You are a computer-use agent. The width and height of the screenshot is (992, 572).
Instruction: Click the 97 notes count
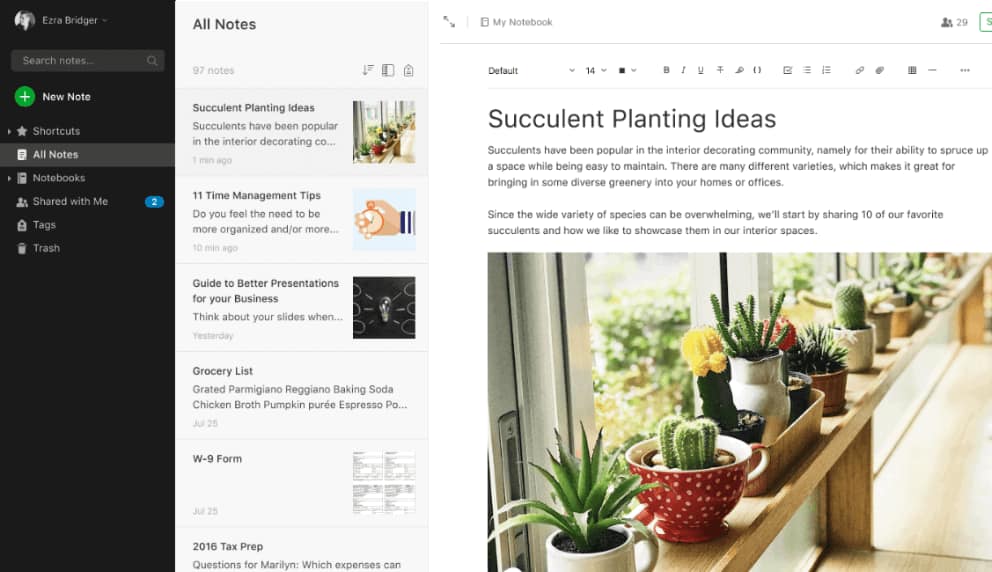click(x=213, y=70)
